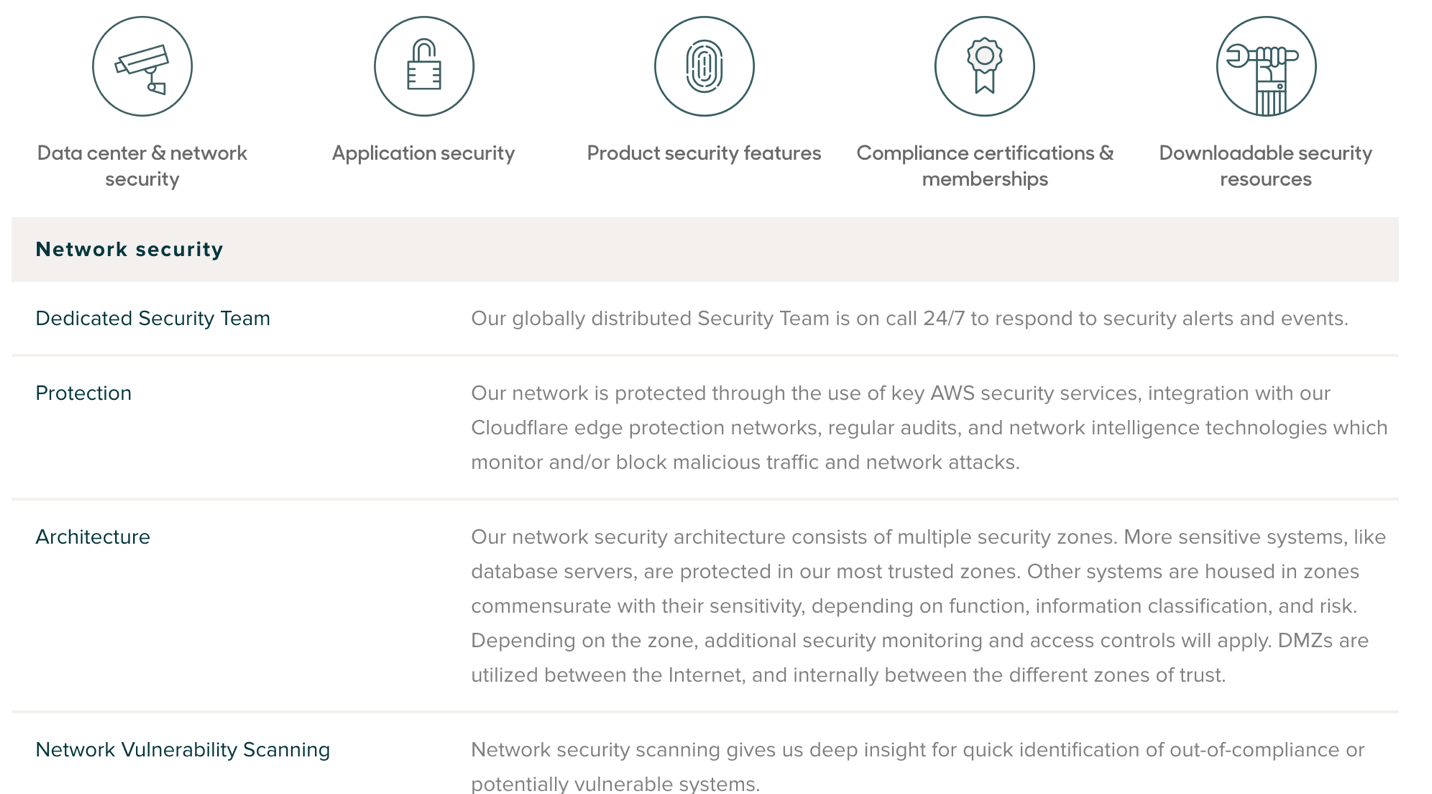Select the Data center & network security camera icon
This screenshot has height=794, width=1432.
click(x=142, y=65)
